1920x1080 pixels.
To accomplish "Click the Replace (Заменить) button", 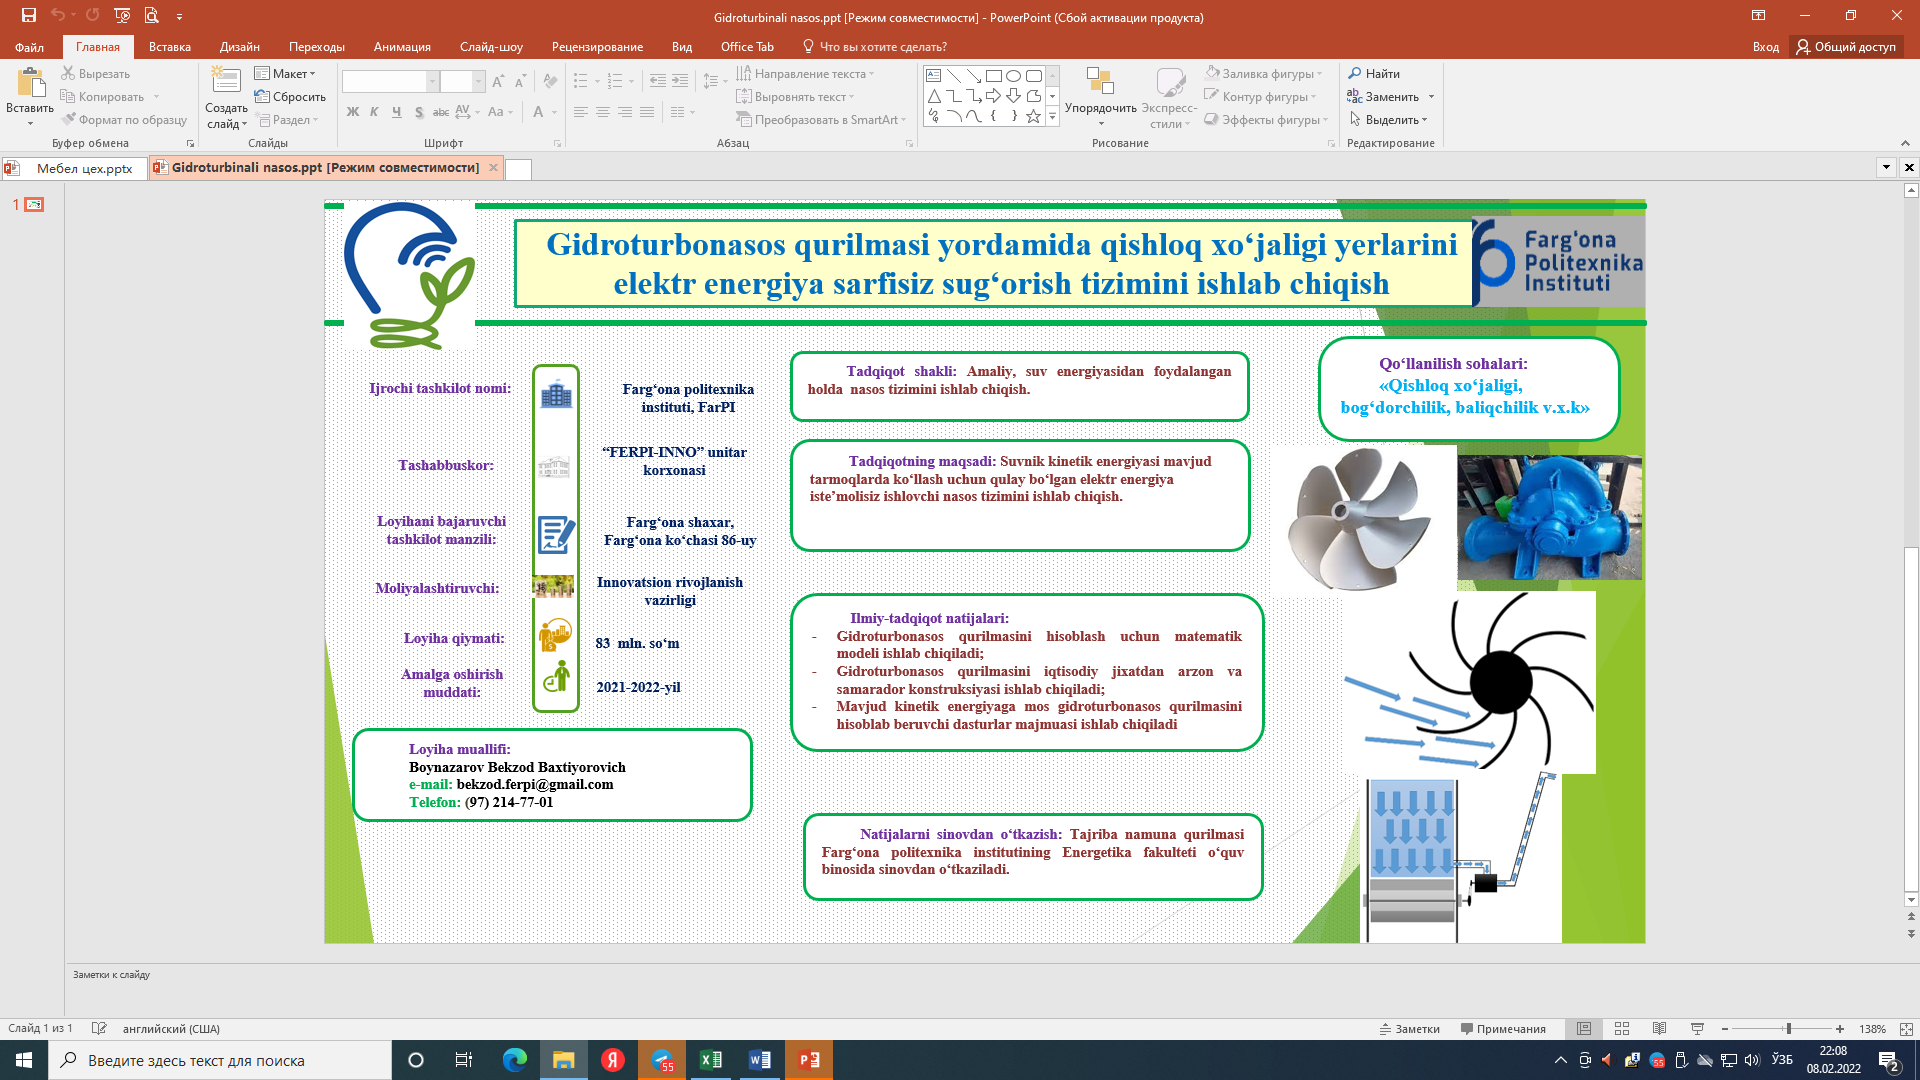I will coord(1391,96).
